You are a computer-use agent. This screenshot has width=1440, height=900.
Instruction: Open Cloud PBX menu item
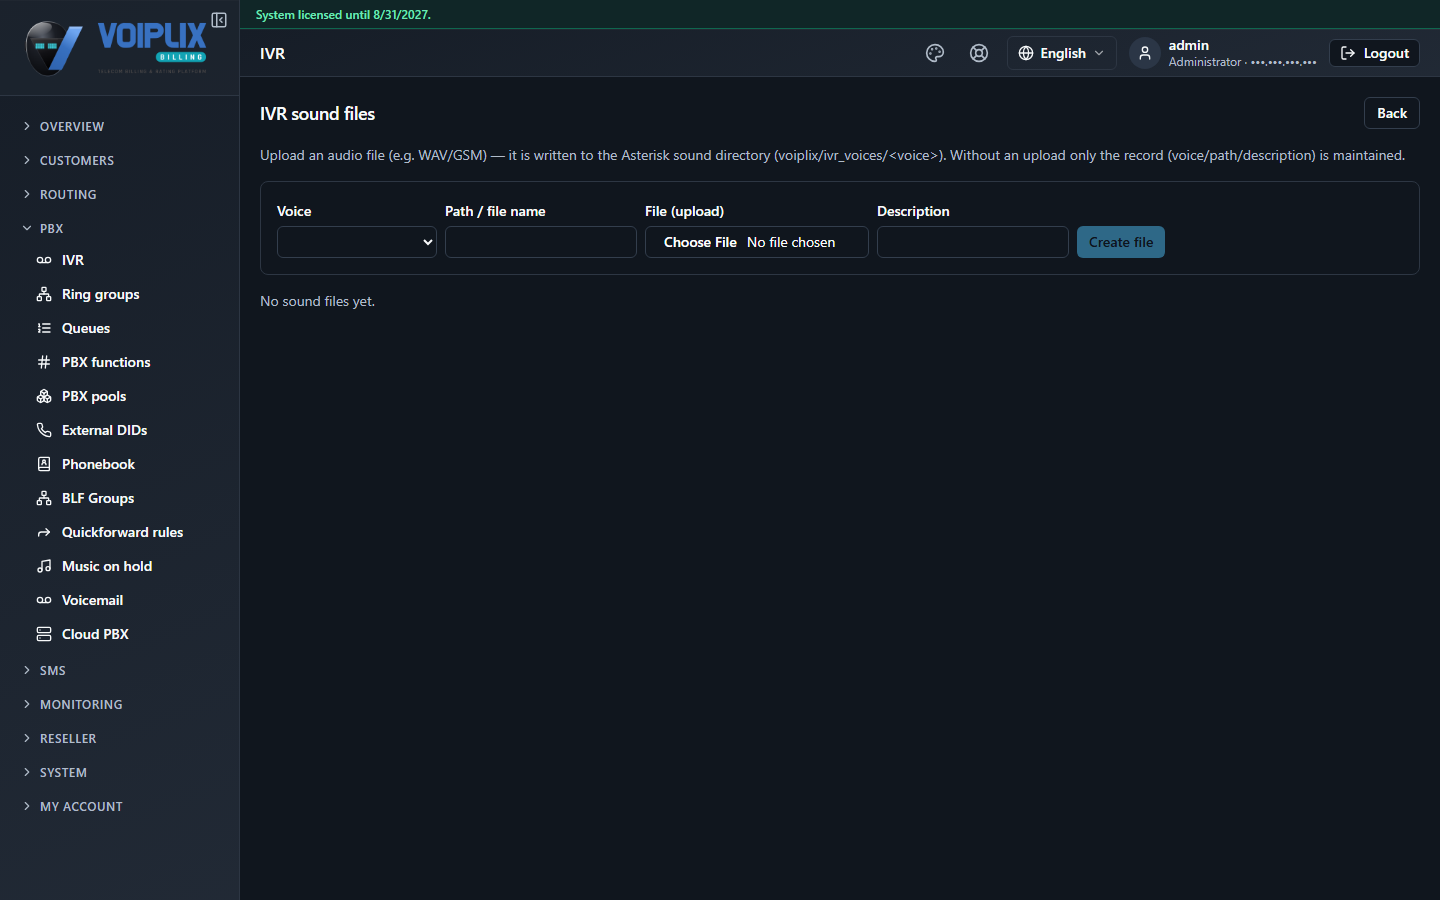(126, 634)
